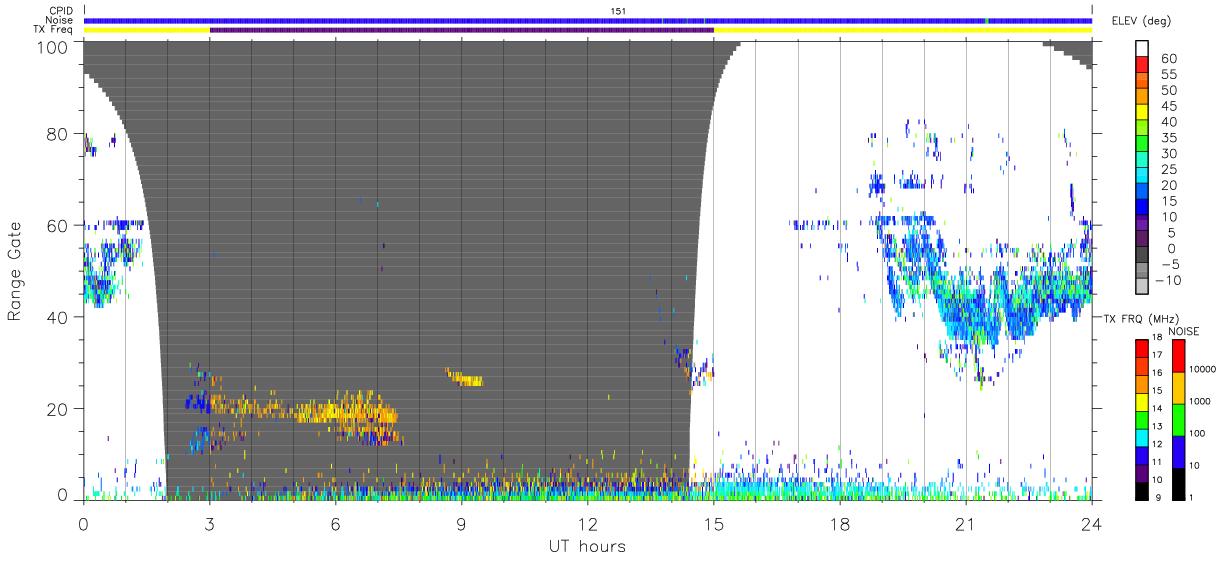This screenshot has width=1228, height=567.
Task: Click the NOISE legend title
Action: click(x=1183, y=331)
